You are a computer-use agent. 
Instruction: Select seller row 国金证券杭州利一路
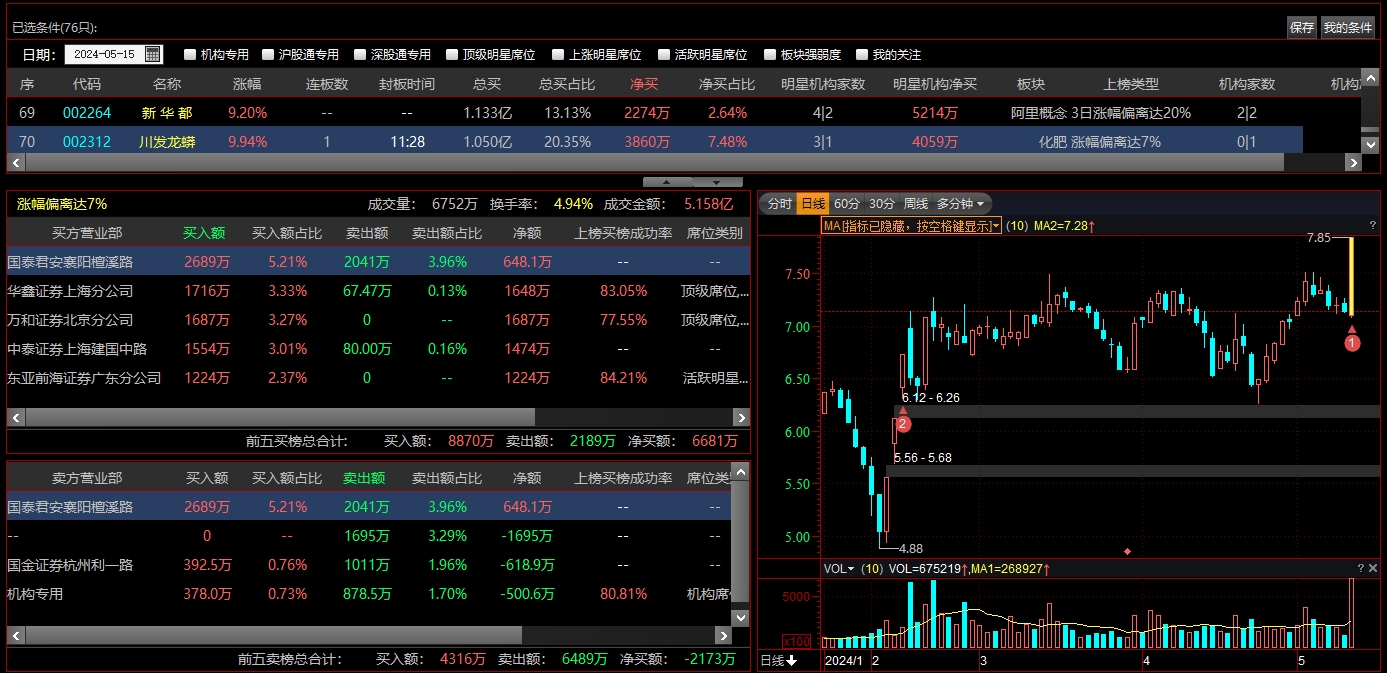[369, 565]
